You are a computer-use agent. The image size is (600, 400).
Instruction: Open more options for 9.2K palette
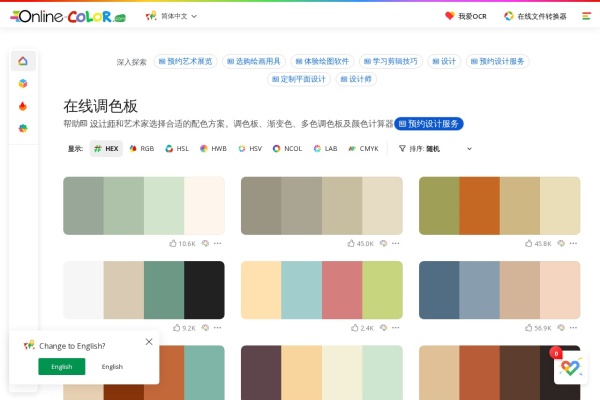[x=217, y=328]
